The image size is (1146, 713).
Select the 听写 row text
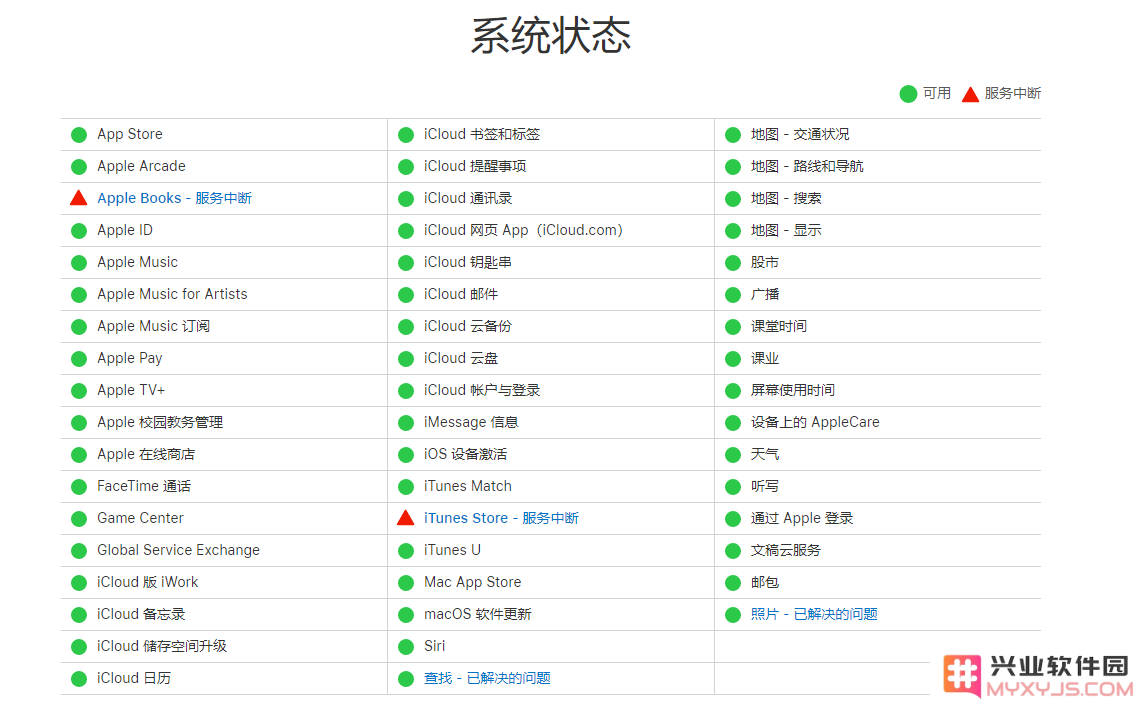pyautogui.click(x=764, y=487)
